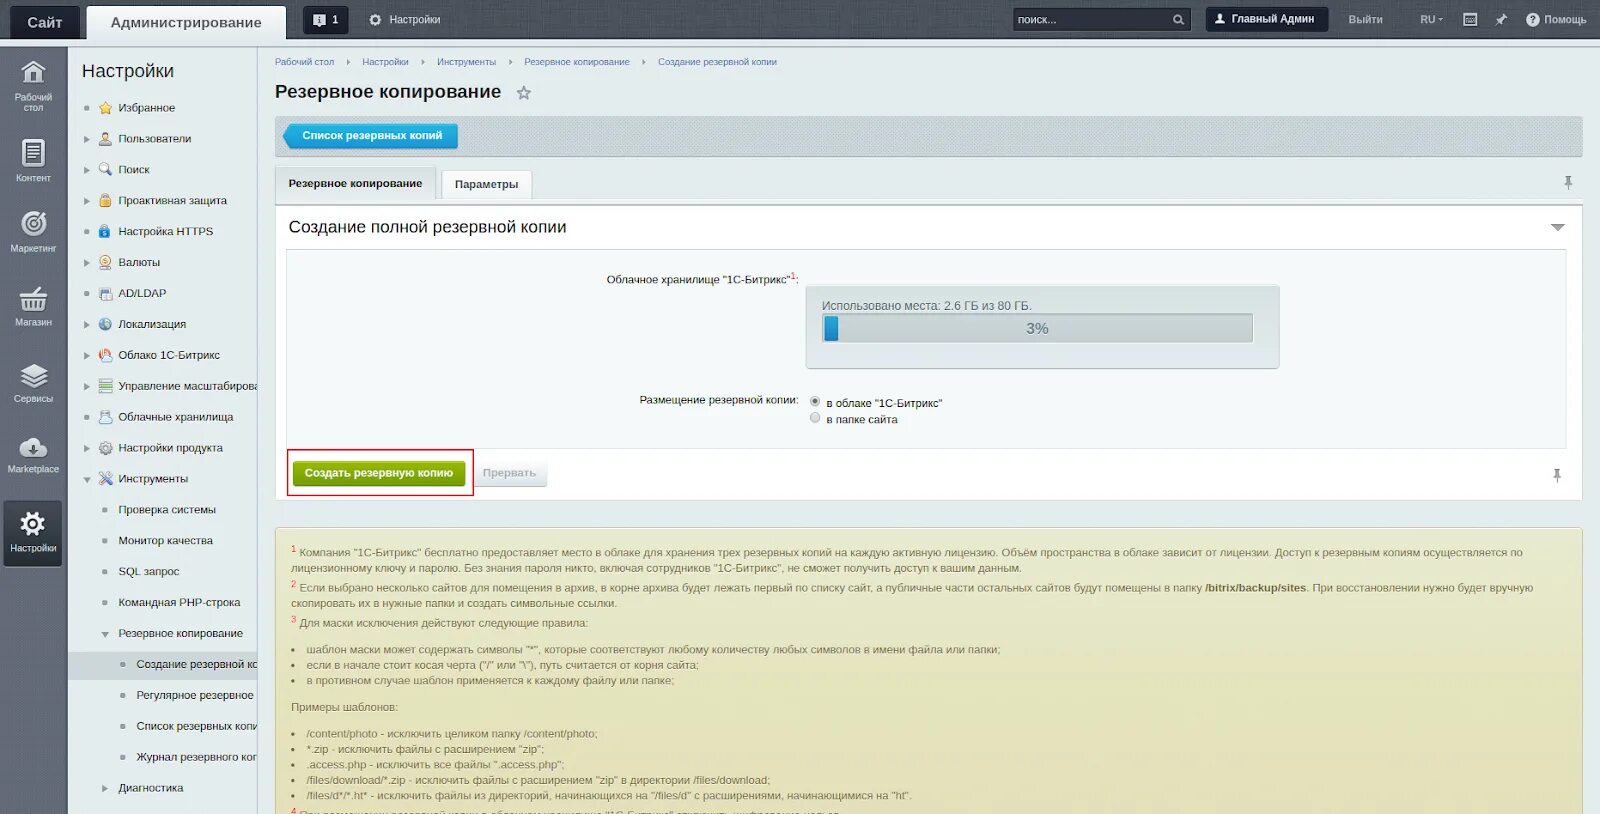Select в папке сайта radio option
1600x814 pixels.
point(815,418)
